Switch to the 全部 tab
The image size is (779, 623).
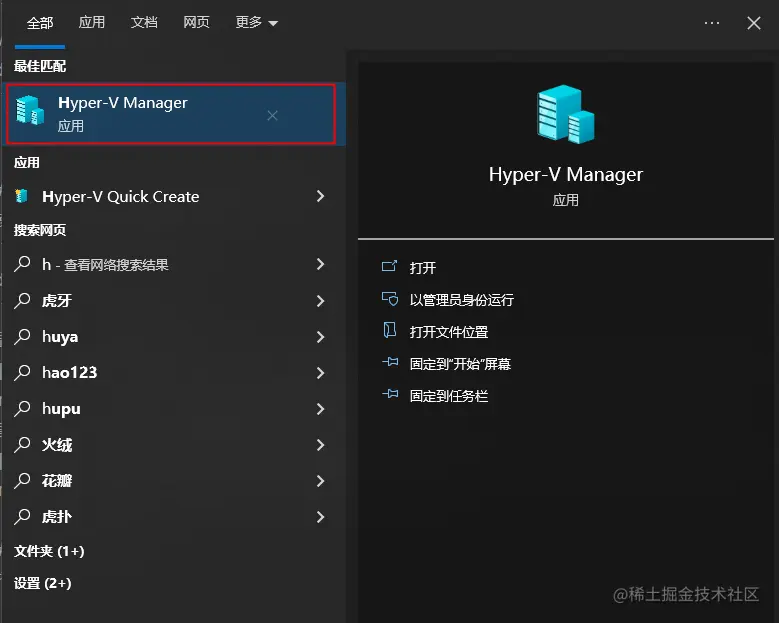click(40, 23)
